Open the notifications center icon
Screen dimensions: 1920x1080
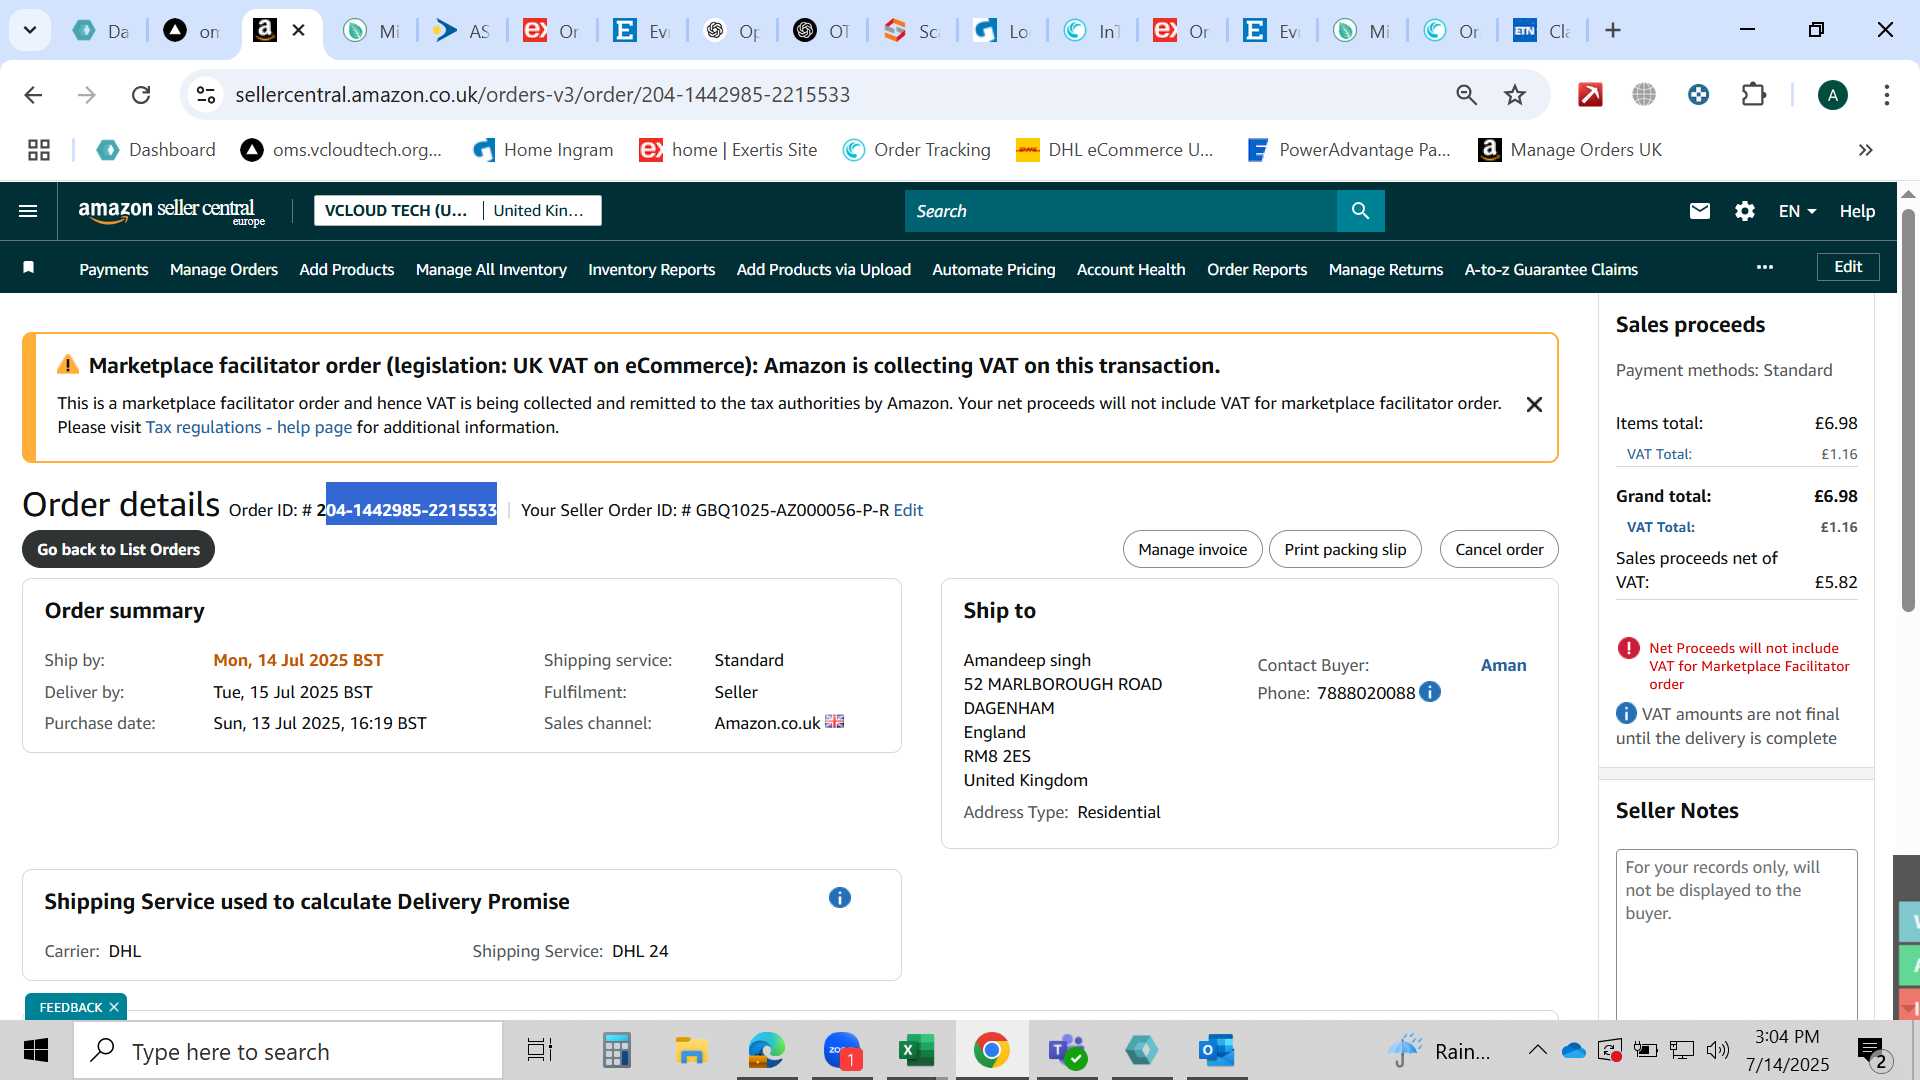point(1872,1051)
